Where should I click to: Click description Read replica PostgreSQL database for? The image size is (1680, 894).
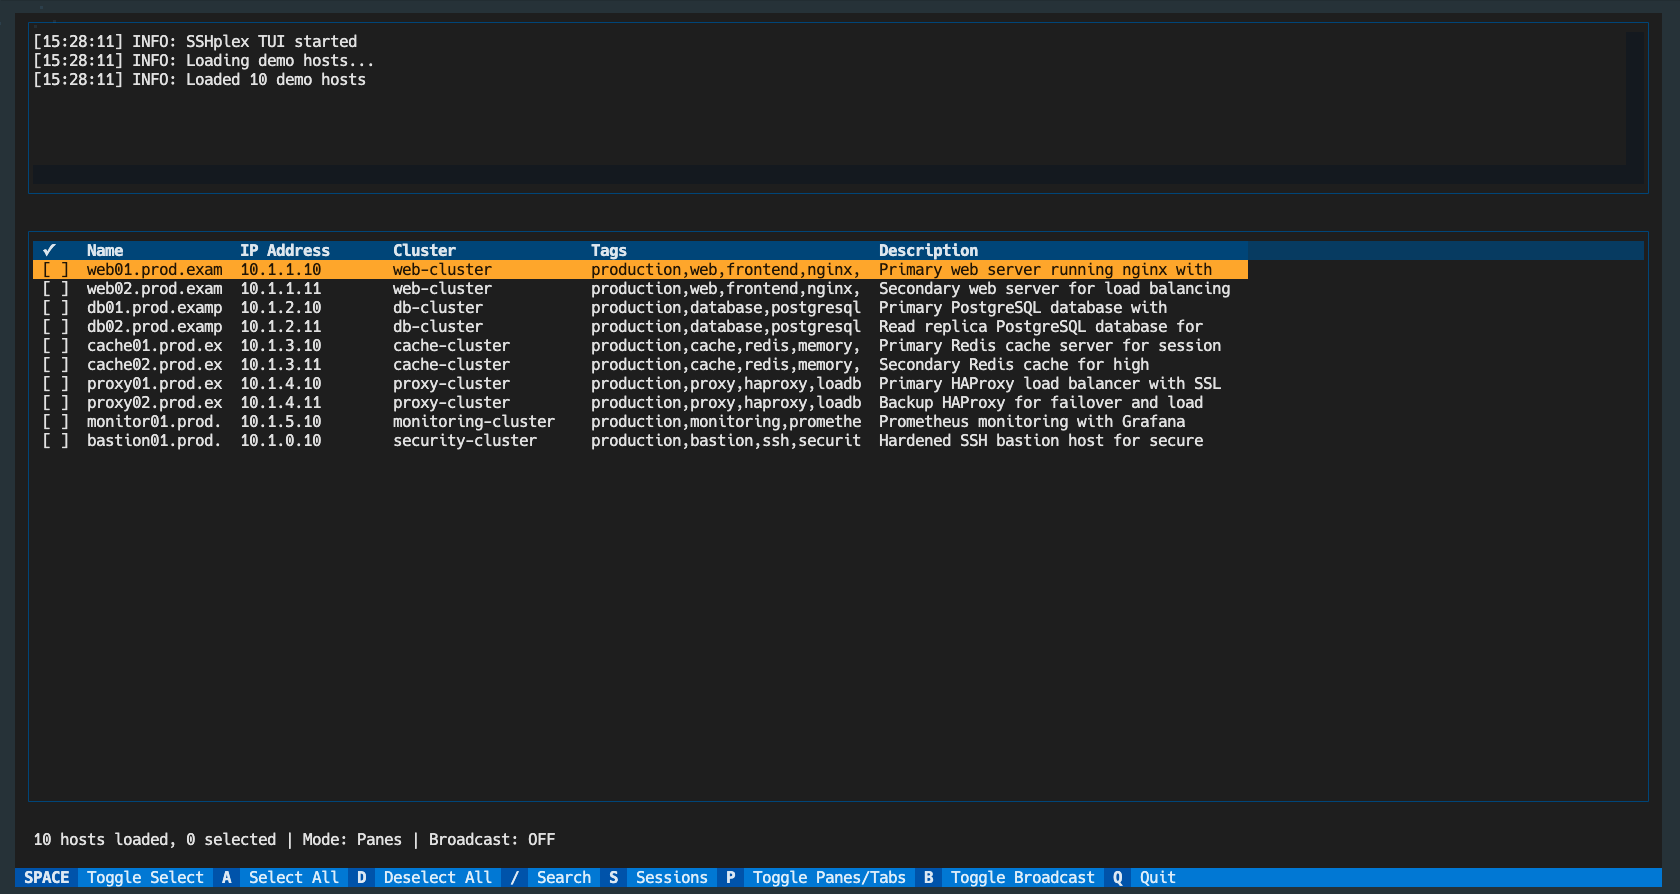click(1041, 327)
